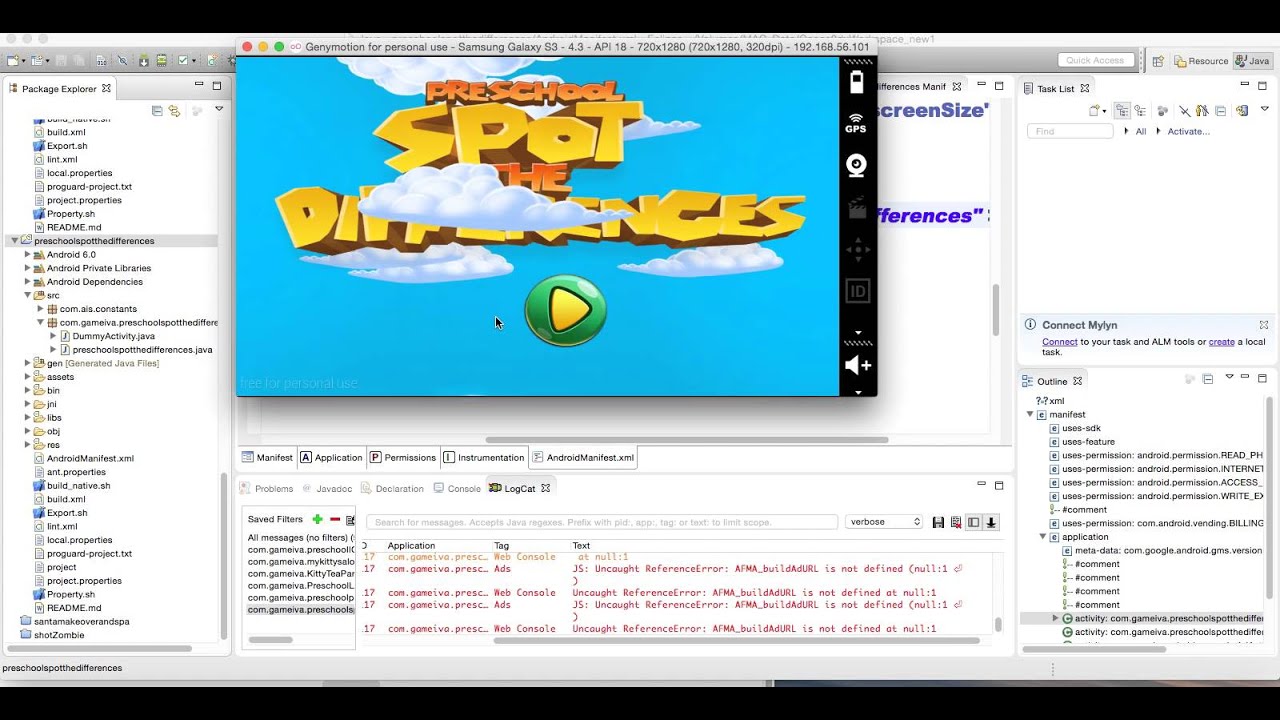Toggle Categorized view in Task List toolbar
The height and width of the screenshot is (720, 1280).
(1122, 111)
